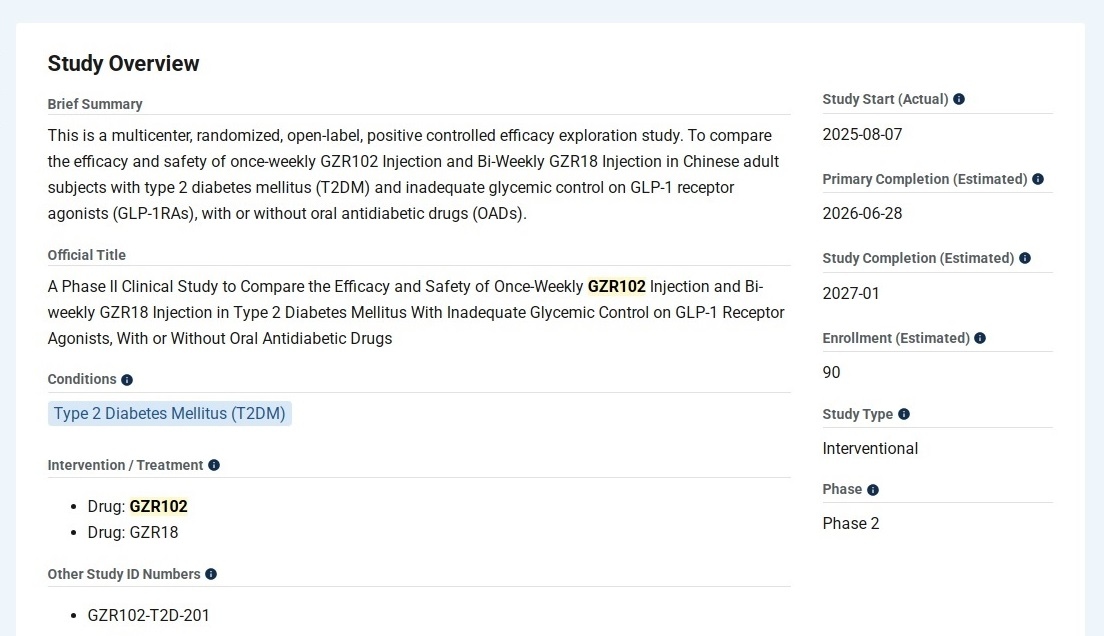Viewport: 1104px width, 636px height.
Task: Click the Enrollment (Estimated) info icon
Action: [980, 338]
